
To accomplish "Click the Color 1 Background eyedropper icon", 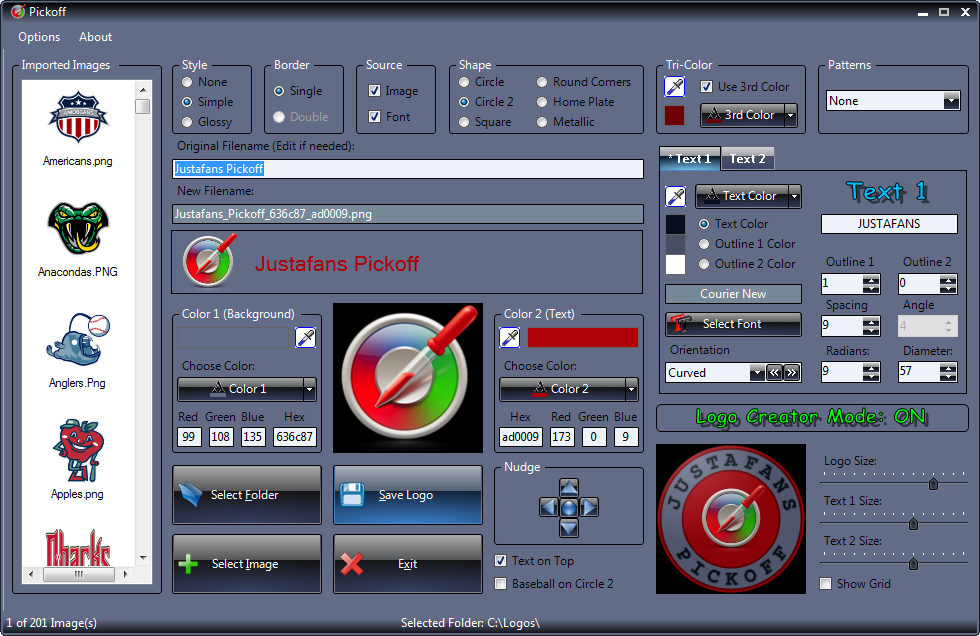I will (305, 338).
